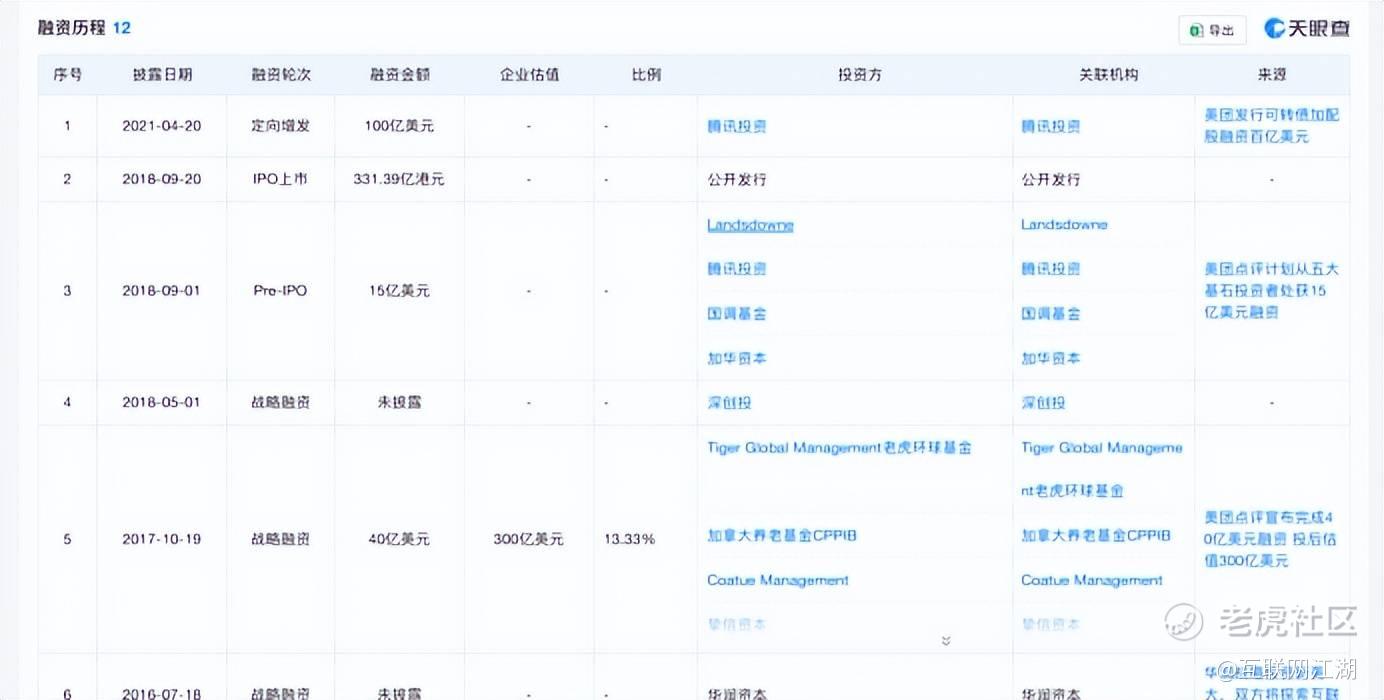This screenshot has height=700, width=1384.
Task: Click the 融资轮次 column header
Action: [x=281, y=75]
